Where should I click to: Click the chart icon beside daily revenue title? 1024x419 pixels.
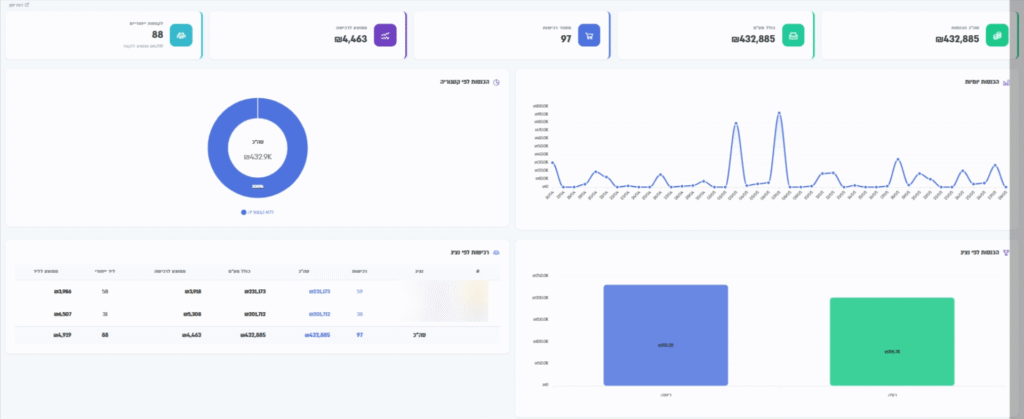point(1006,82)
